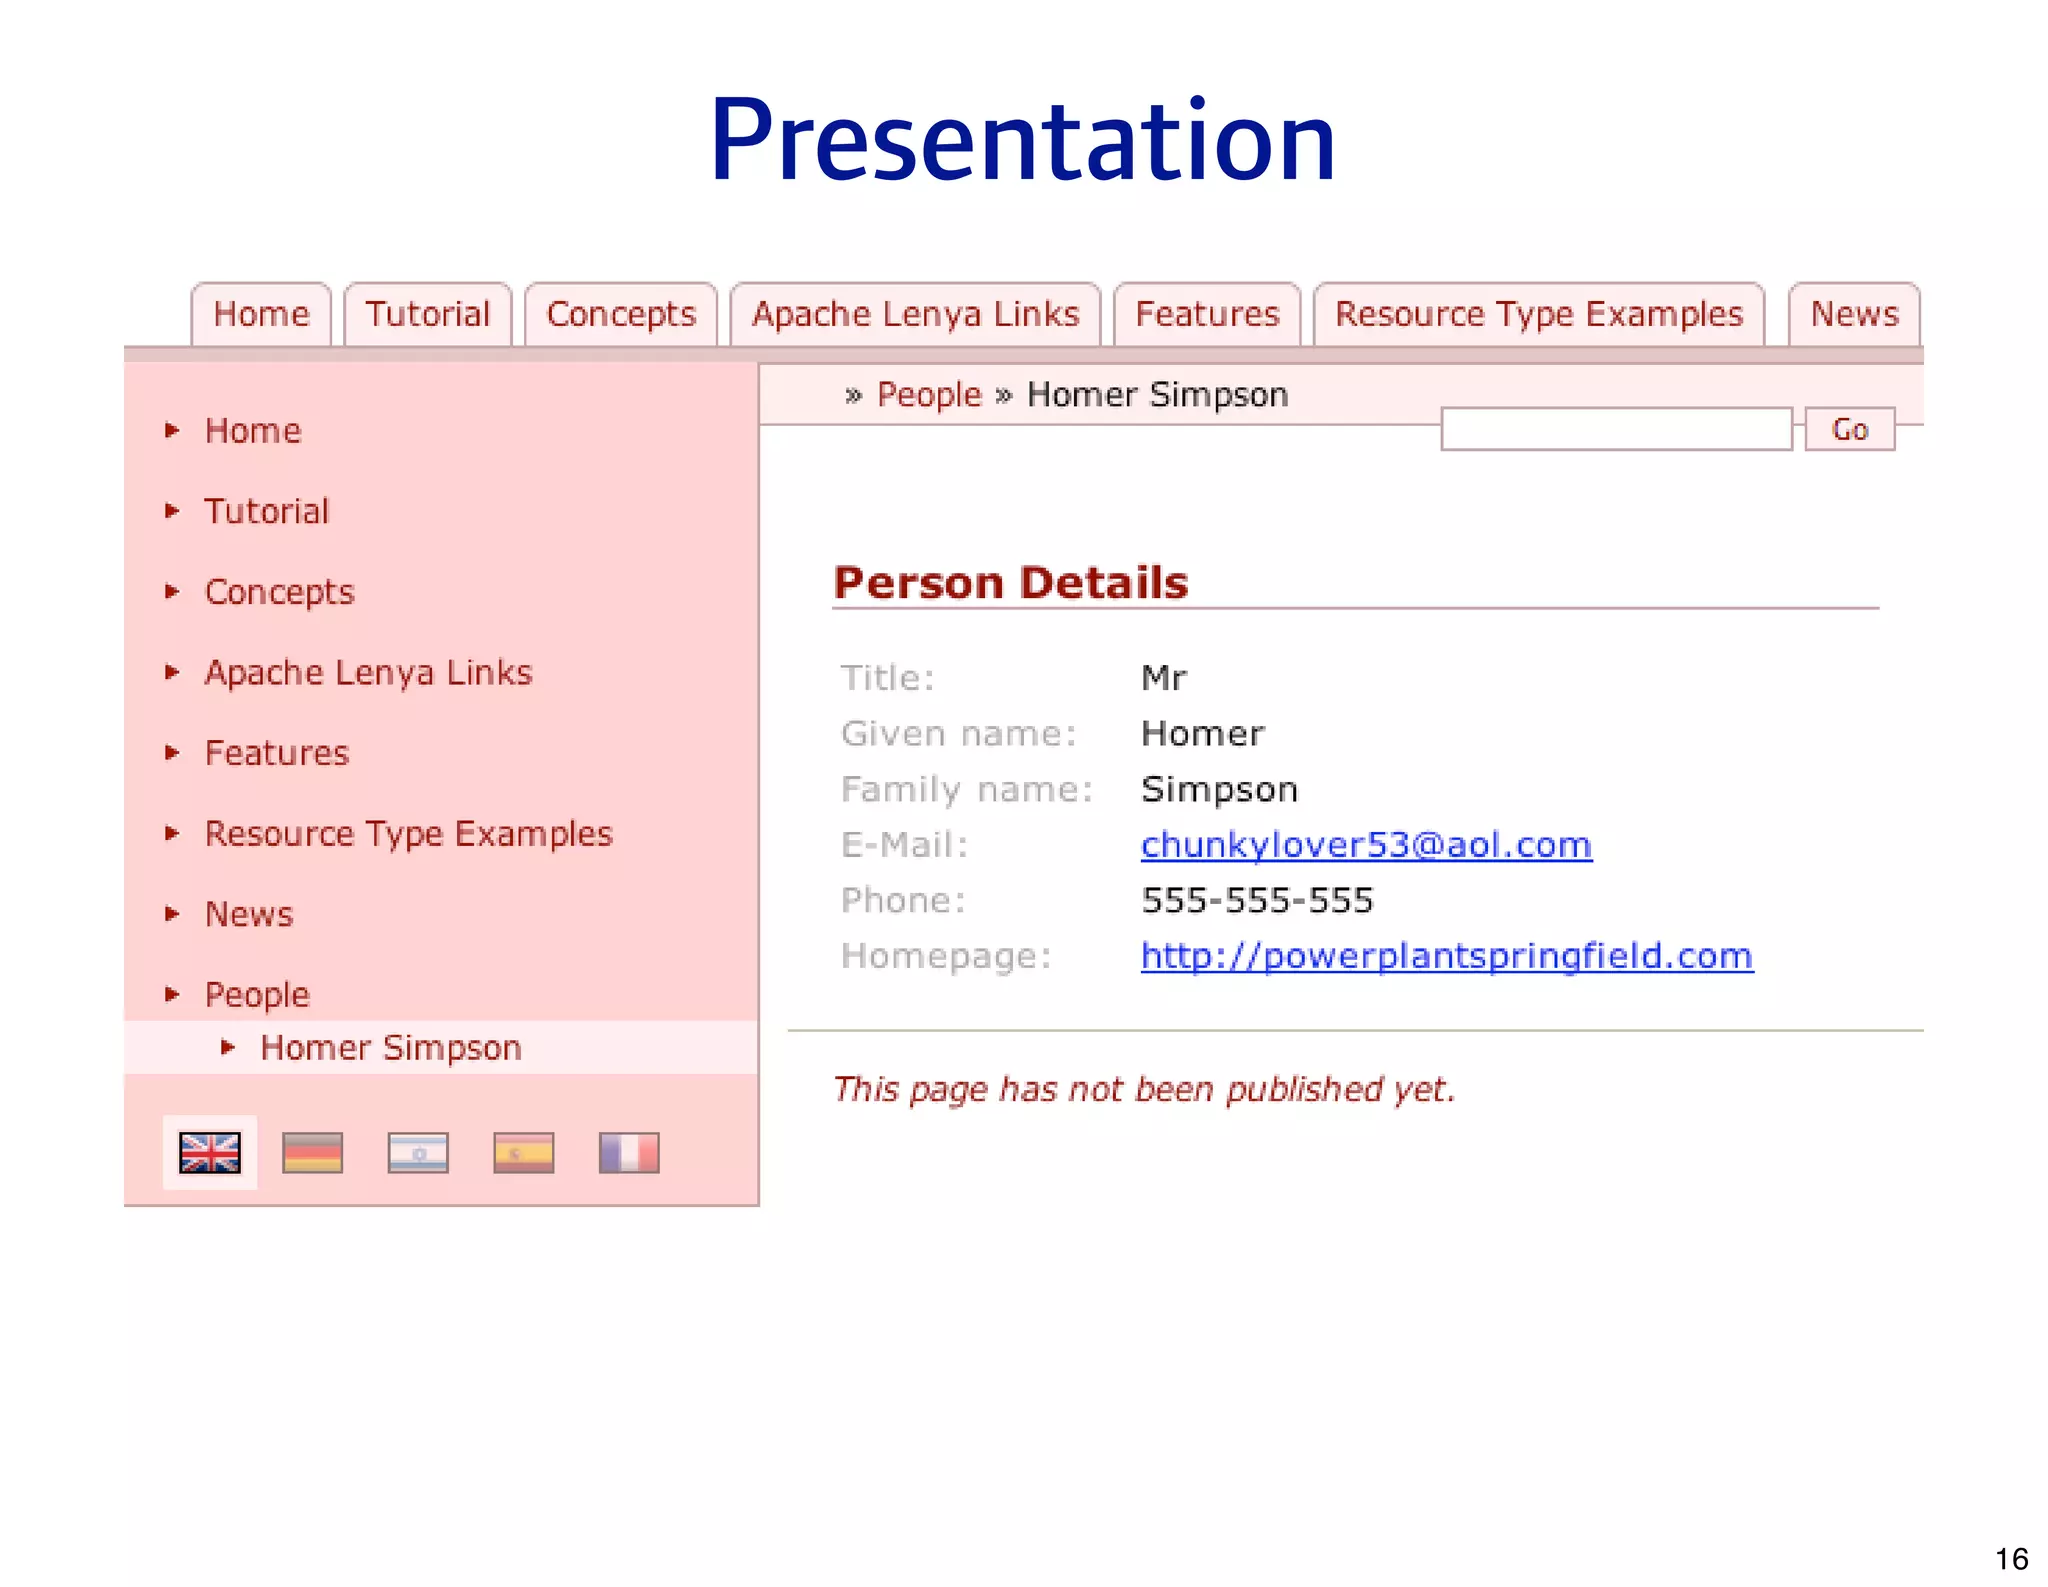Open Home in the sidebar navigation
Screen dimensions: 2048x1587
[x=253, y=431]
